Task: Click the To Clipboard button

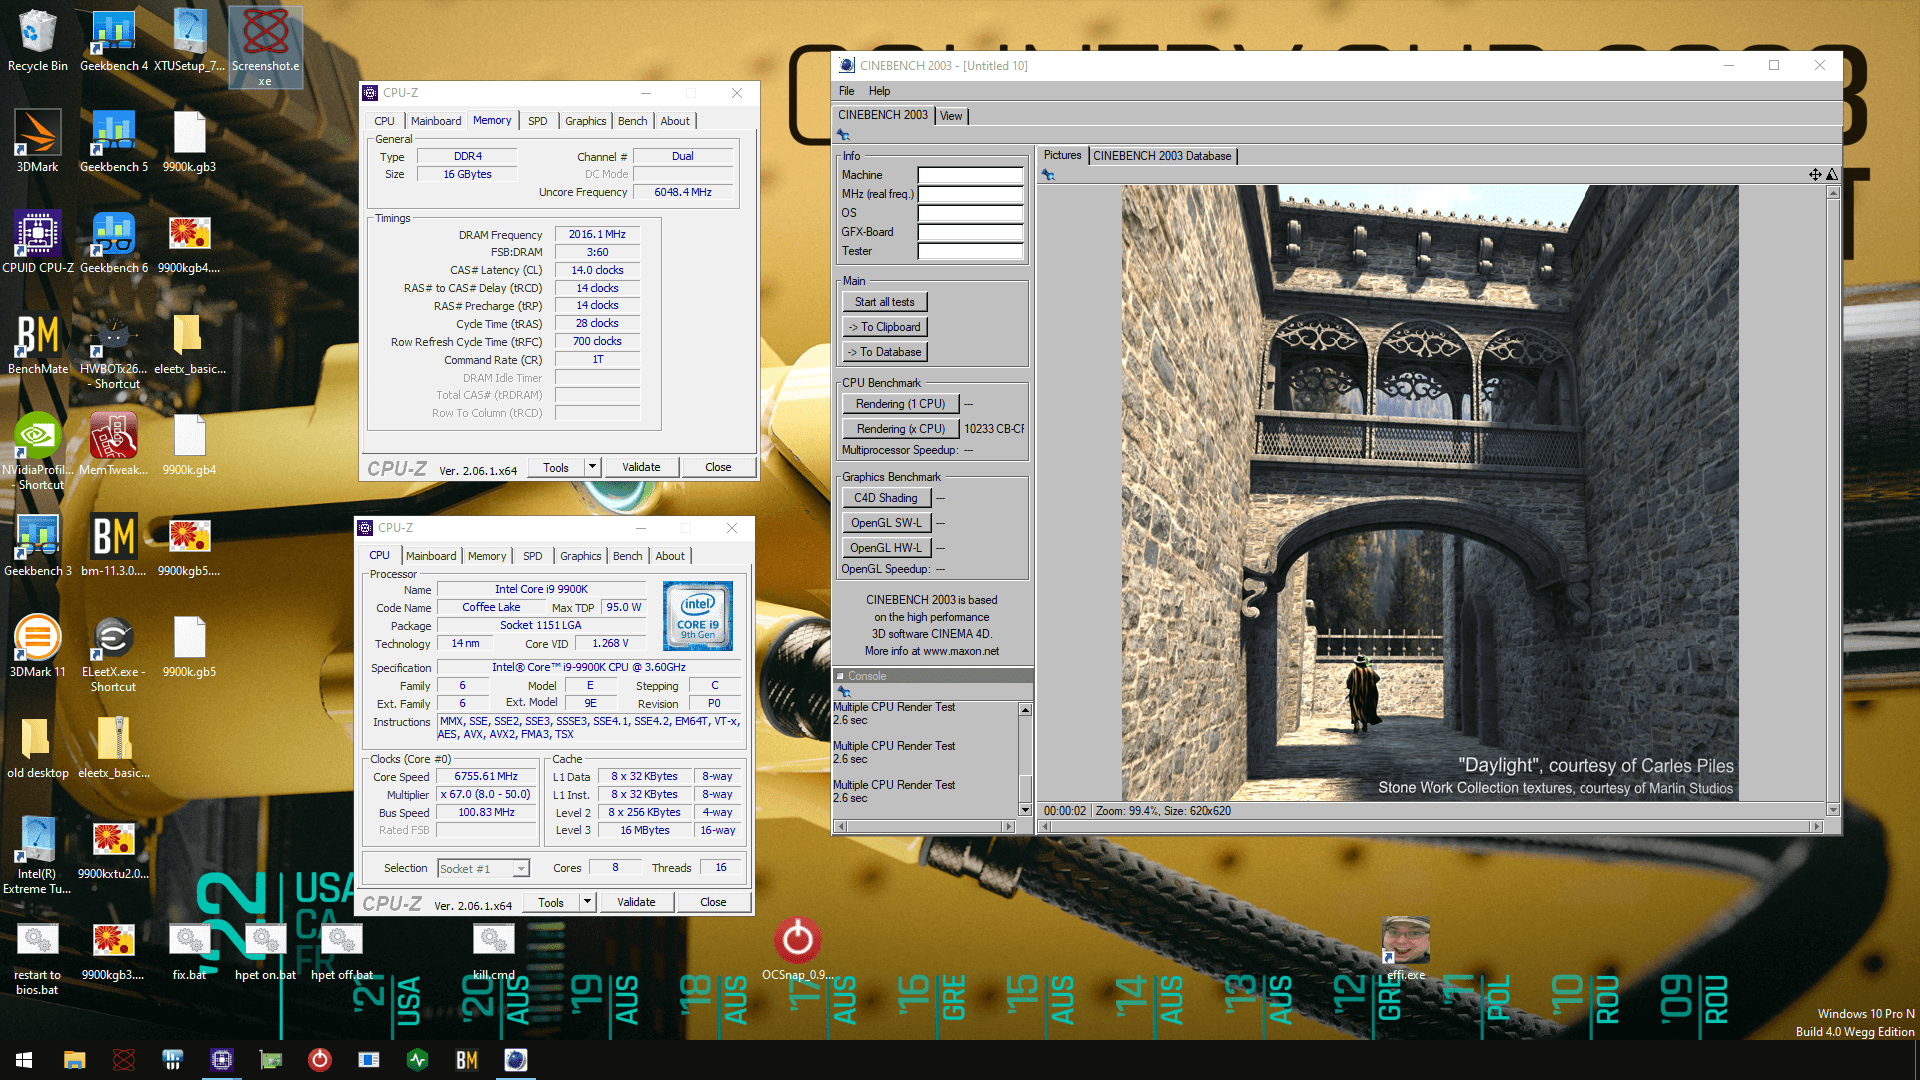Action: coord(884,327)
